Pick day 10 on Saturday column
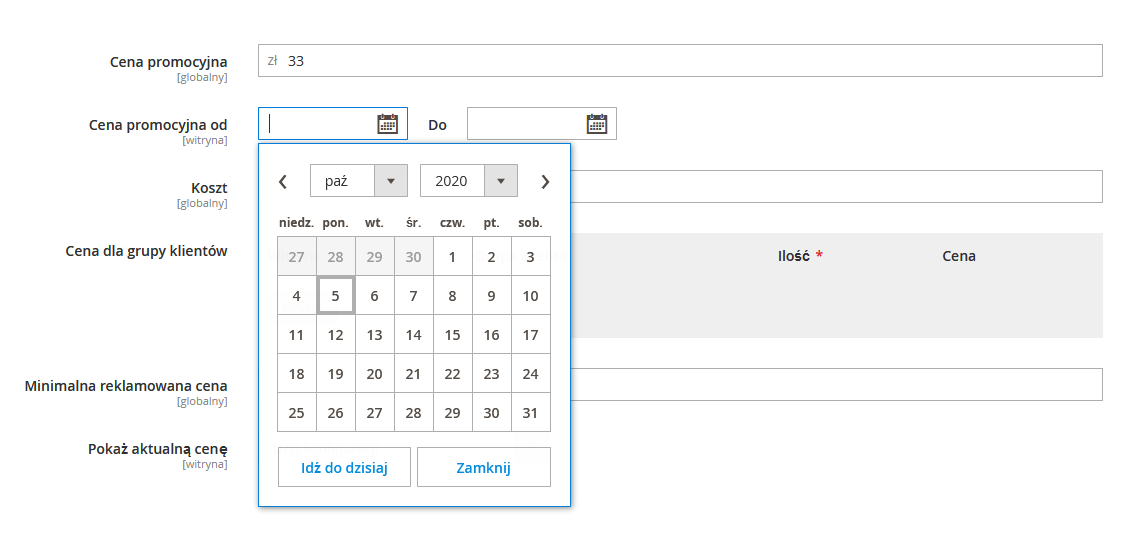 pyautogui.click(x=531, y=295)
